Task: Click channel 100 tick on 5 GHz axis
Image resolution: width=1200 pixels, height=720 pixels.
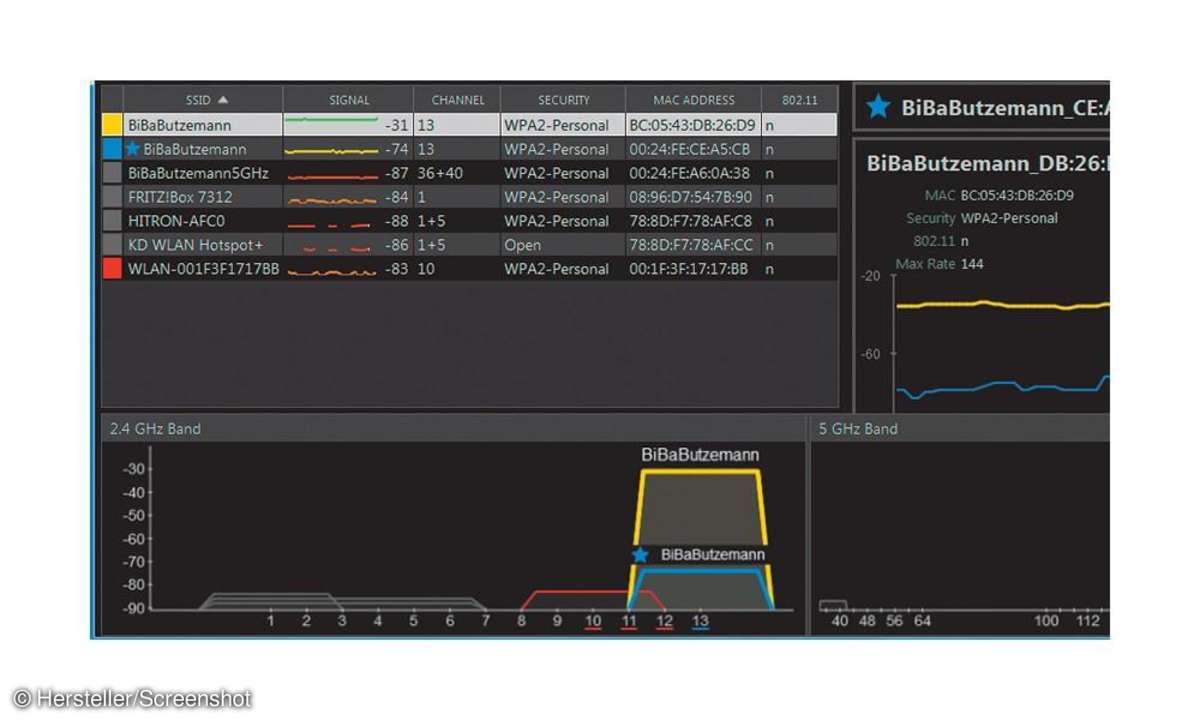Action: tap(1047, 622)
